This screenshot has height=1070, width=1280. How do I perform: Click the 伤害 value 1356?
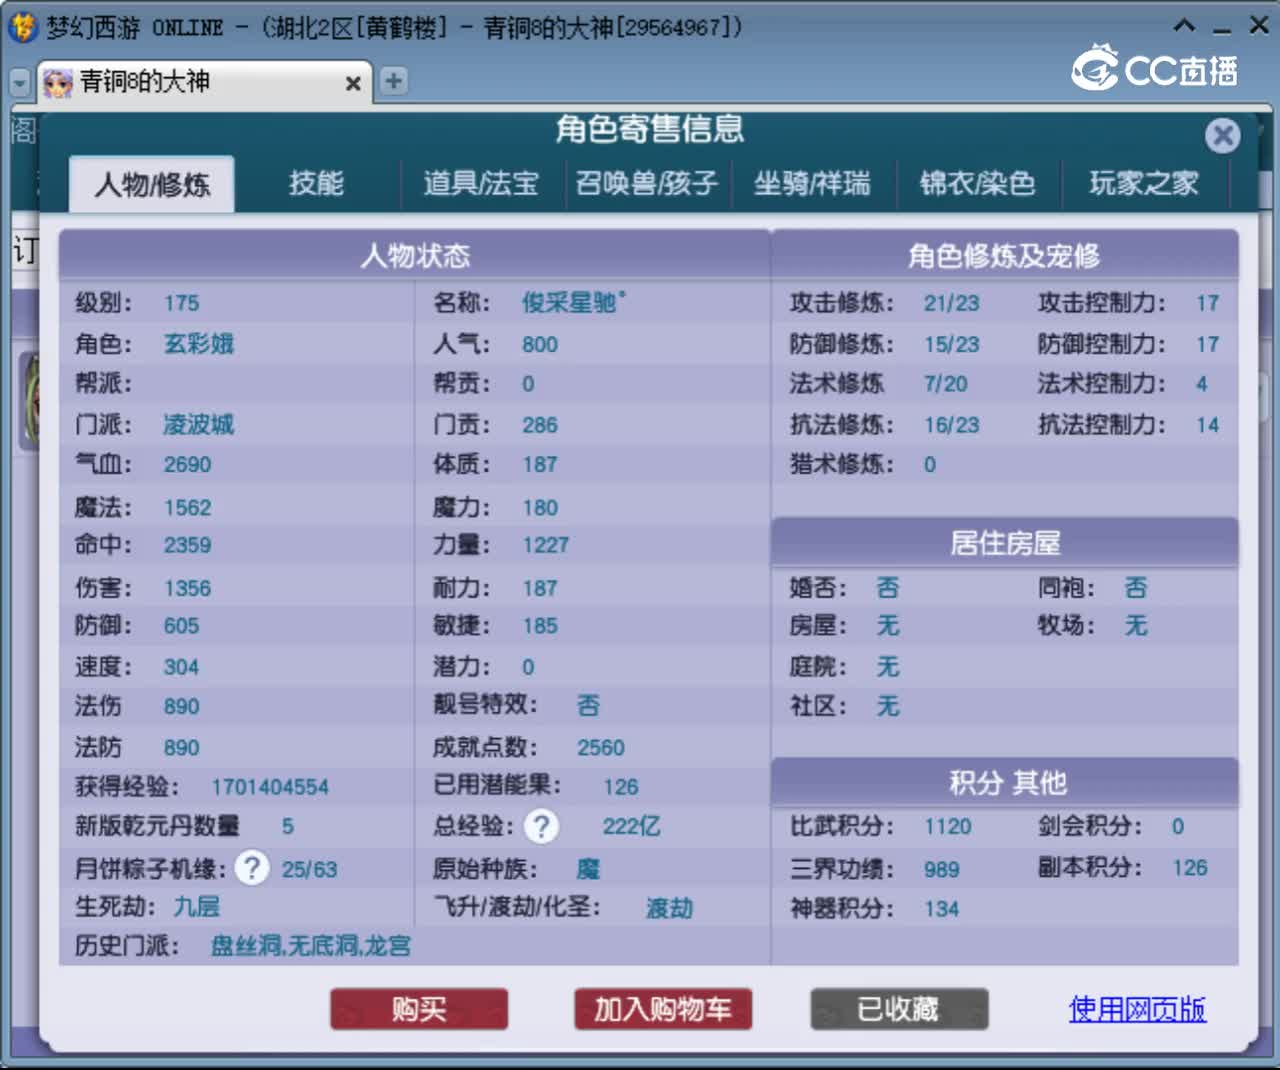pos(187,588)
